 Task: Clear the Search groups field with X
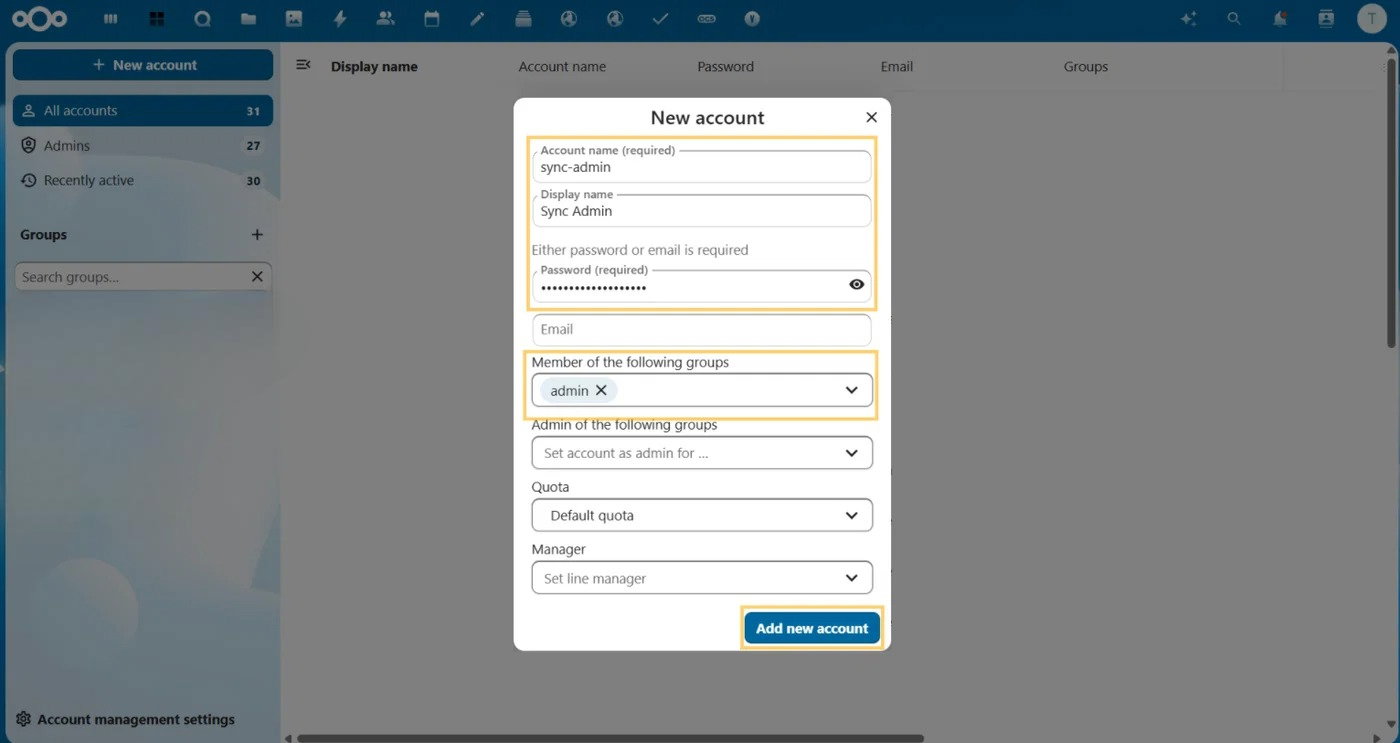tap(257, 277)
